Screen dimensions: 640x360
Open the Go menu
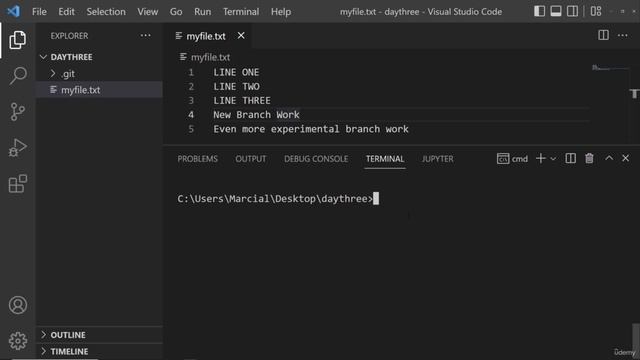click(x=176, y=11)
